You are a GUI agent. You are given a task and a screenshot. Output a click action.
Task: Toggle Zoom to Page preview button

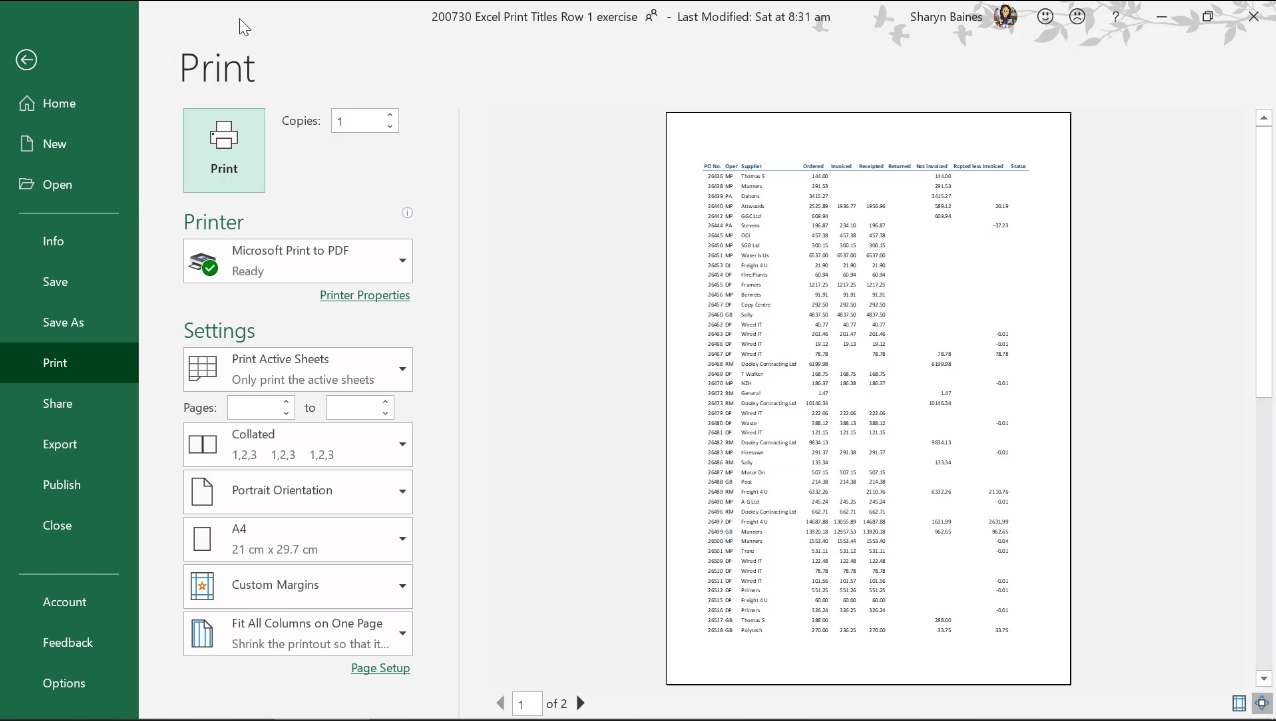coord(1261,703)
